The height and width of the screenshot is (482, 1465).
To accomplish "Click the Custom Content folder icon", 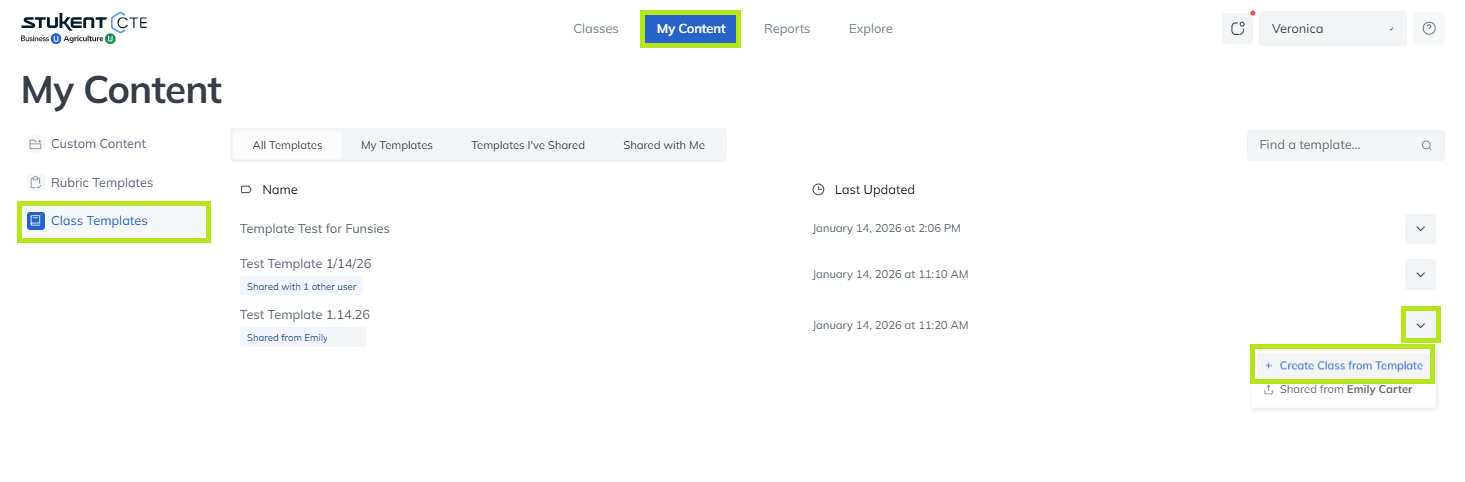I will pyautogui.click(x=35, y=144).
